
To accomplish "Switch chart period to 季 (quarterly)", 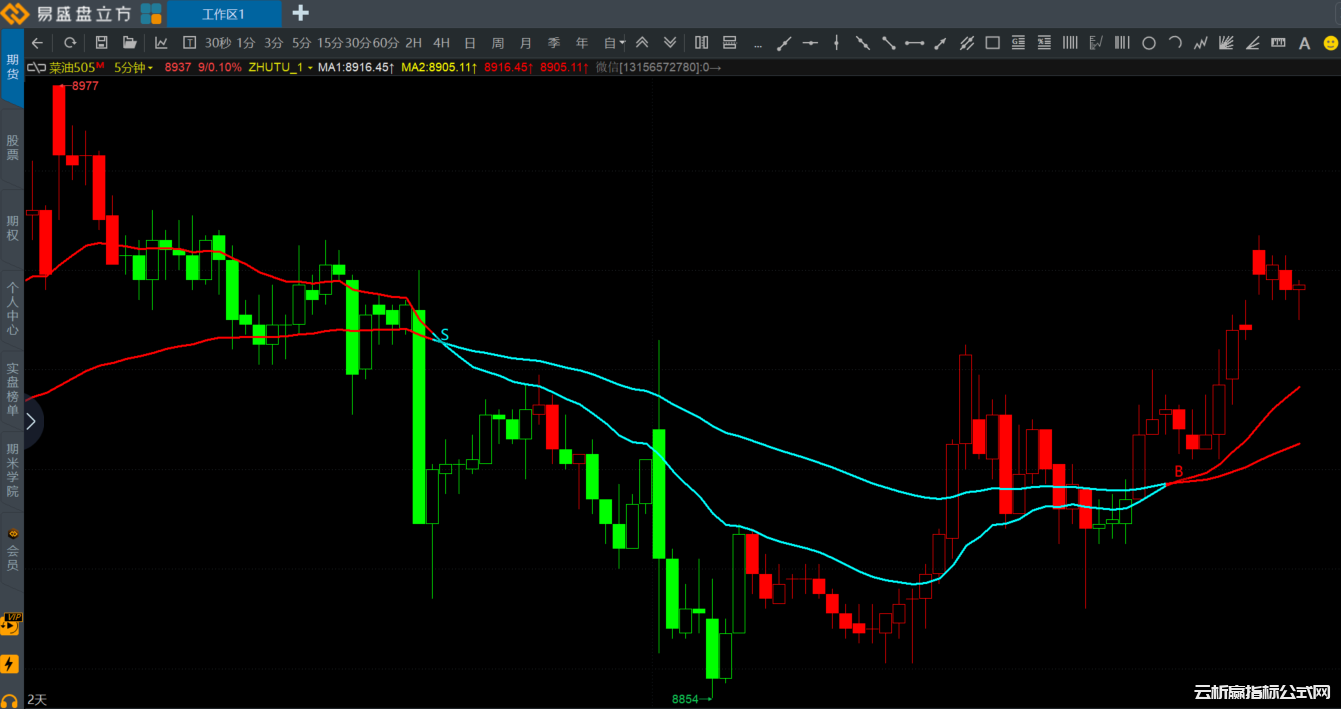I will point(554,43).
